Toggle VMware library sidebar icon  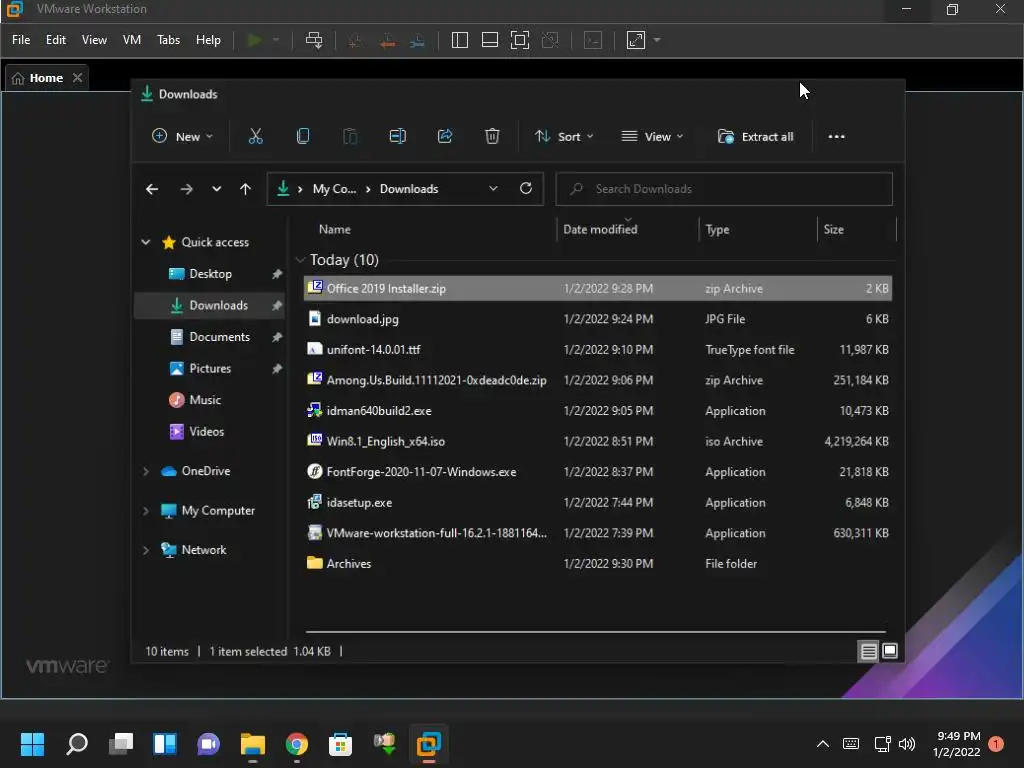[460, 40]
